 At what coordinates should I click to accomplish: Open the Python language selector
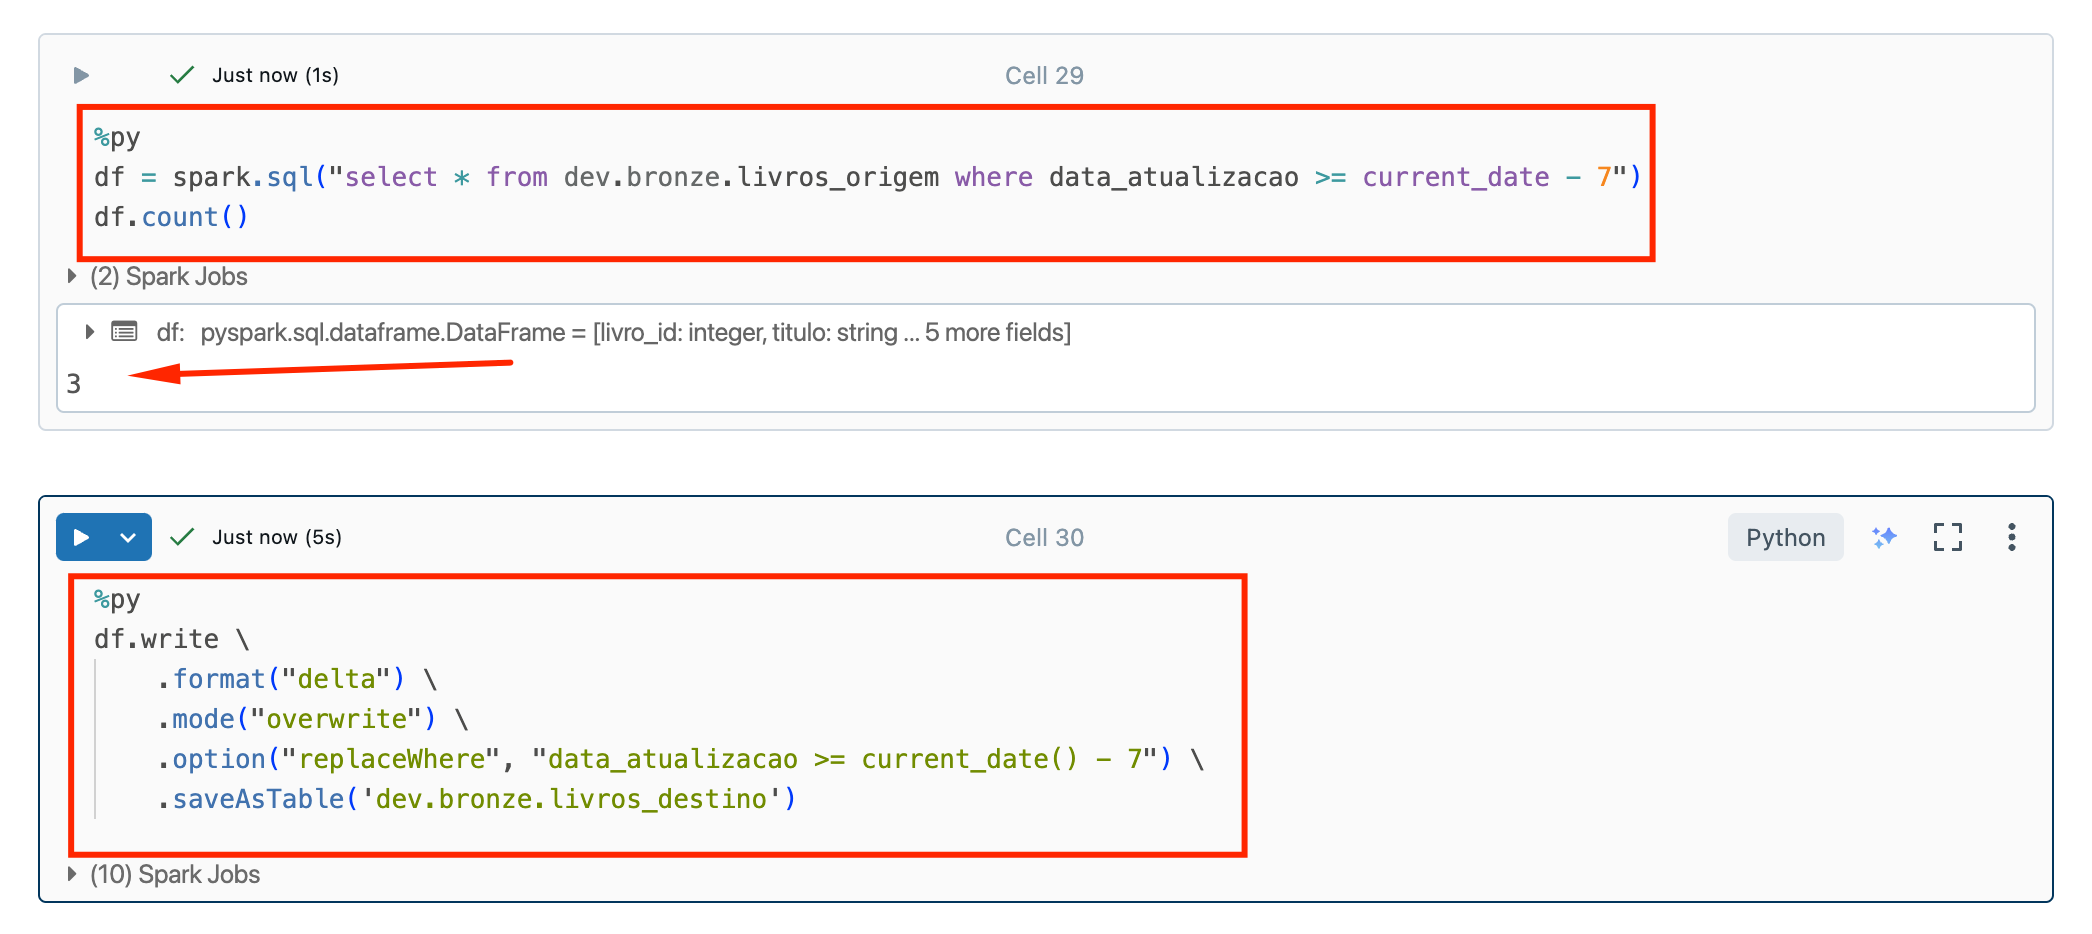point(1785,537)
